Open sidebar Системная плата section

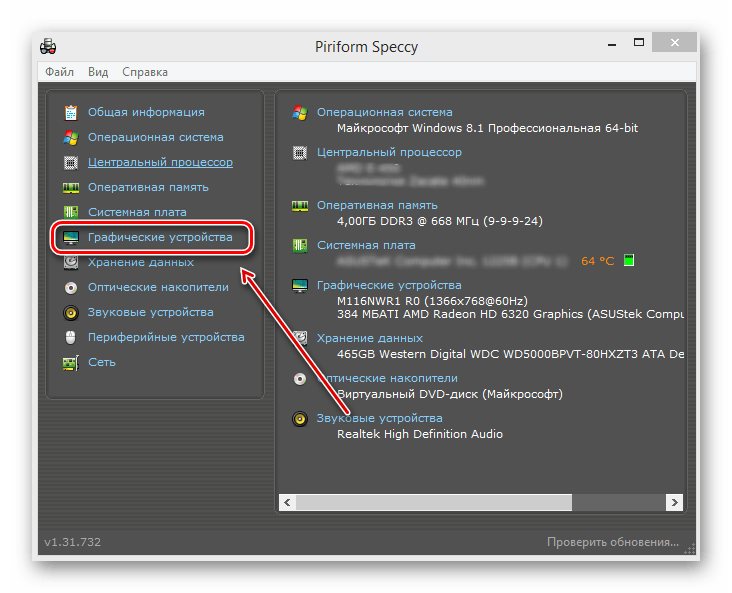coord(137,212)
